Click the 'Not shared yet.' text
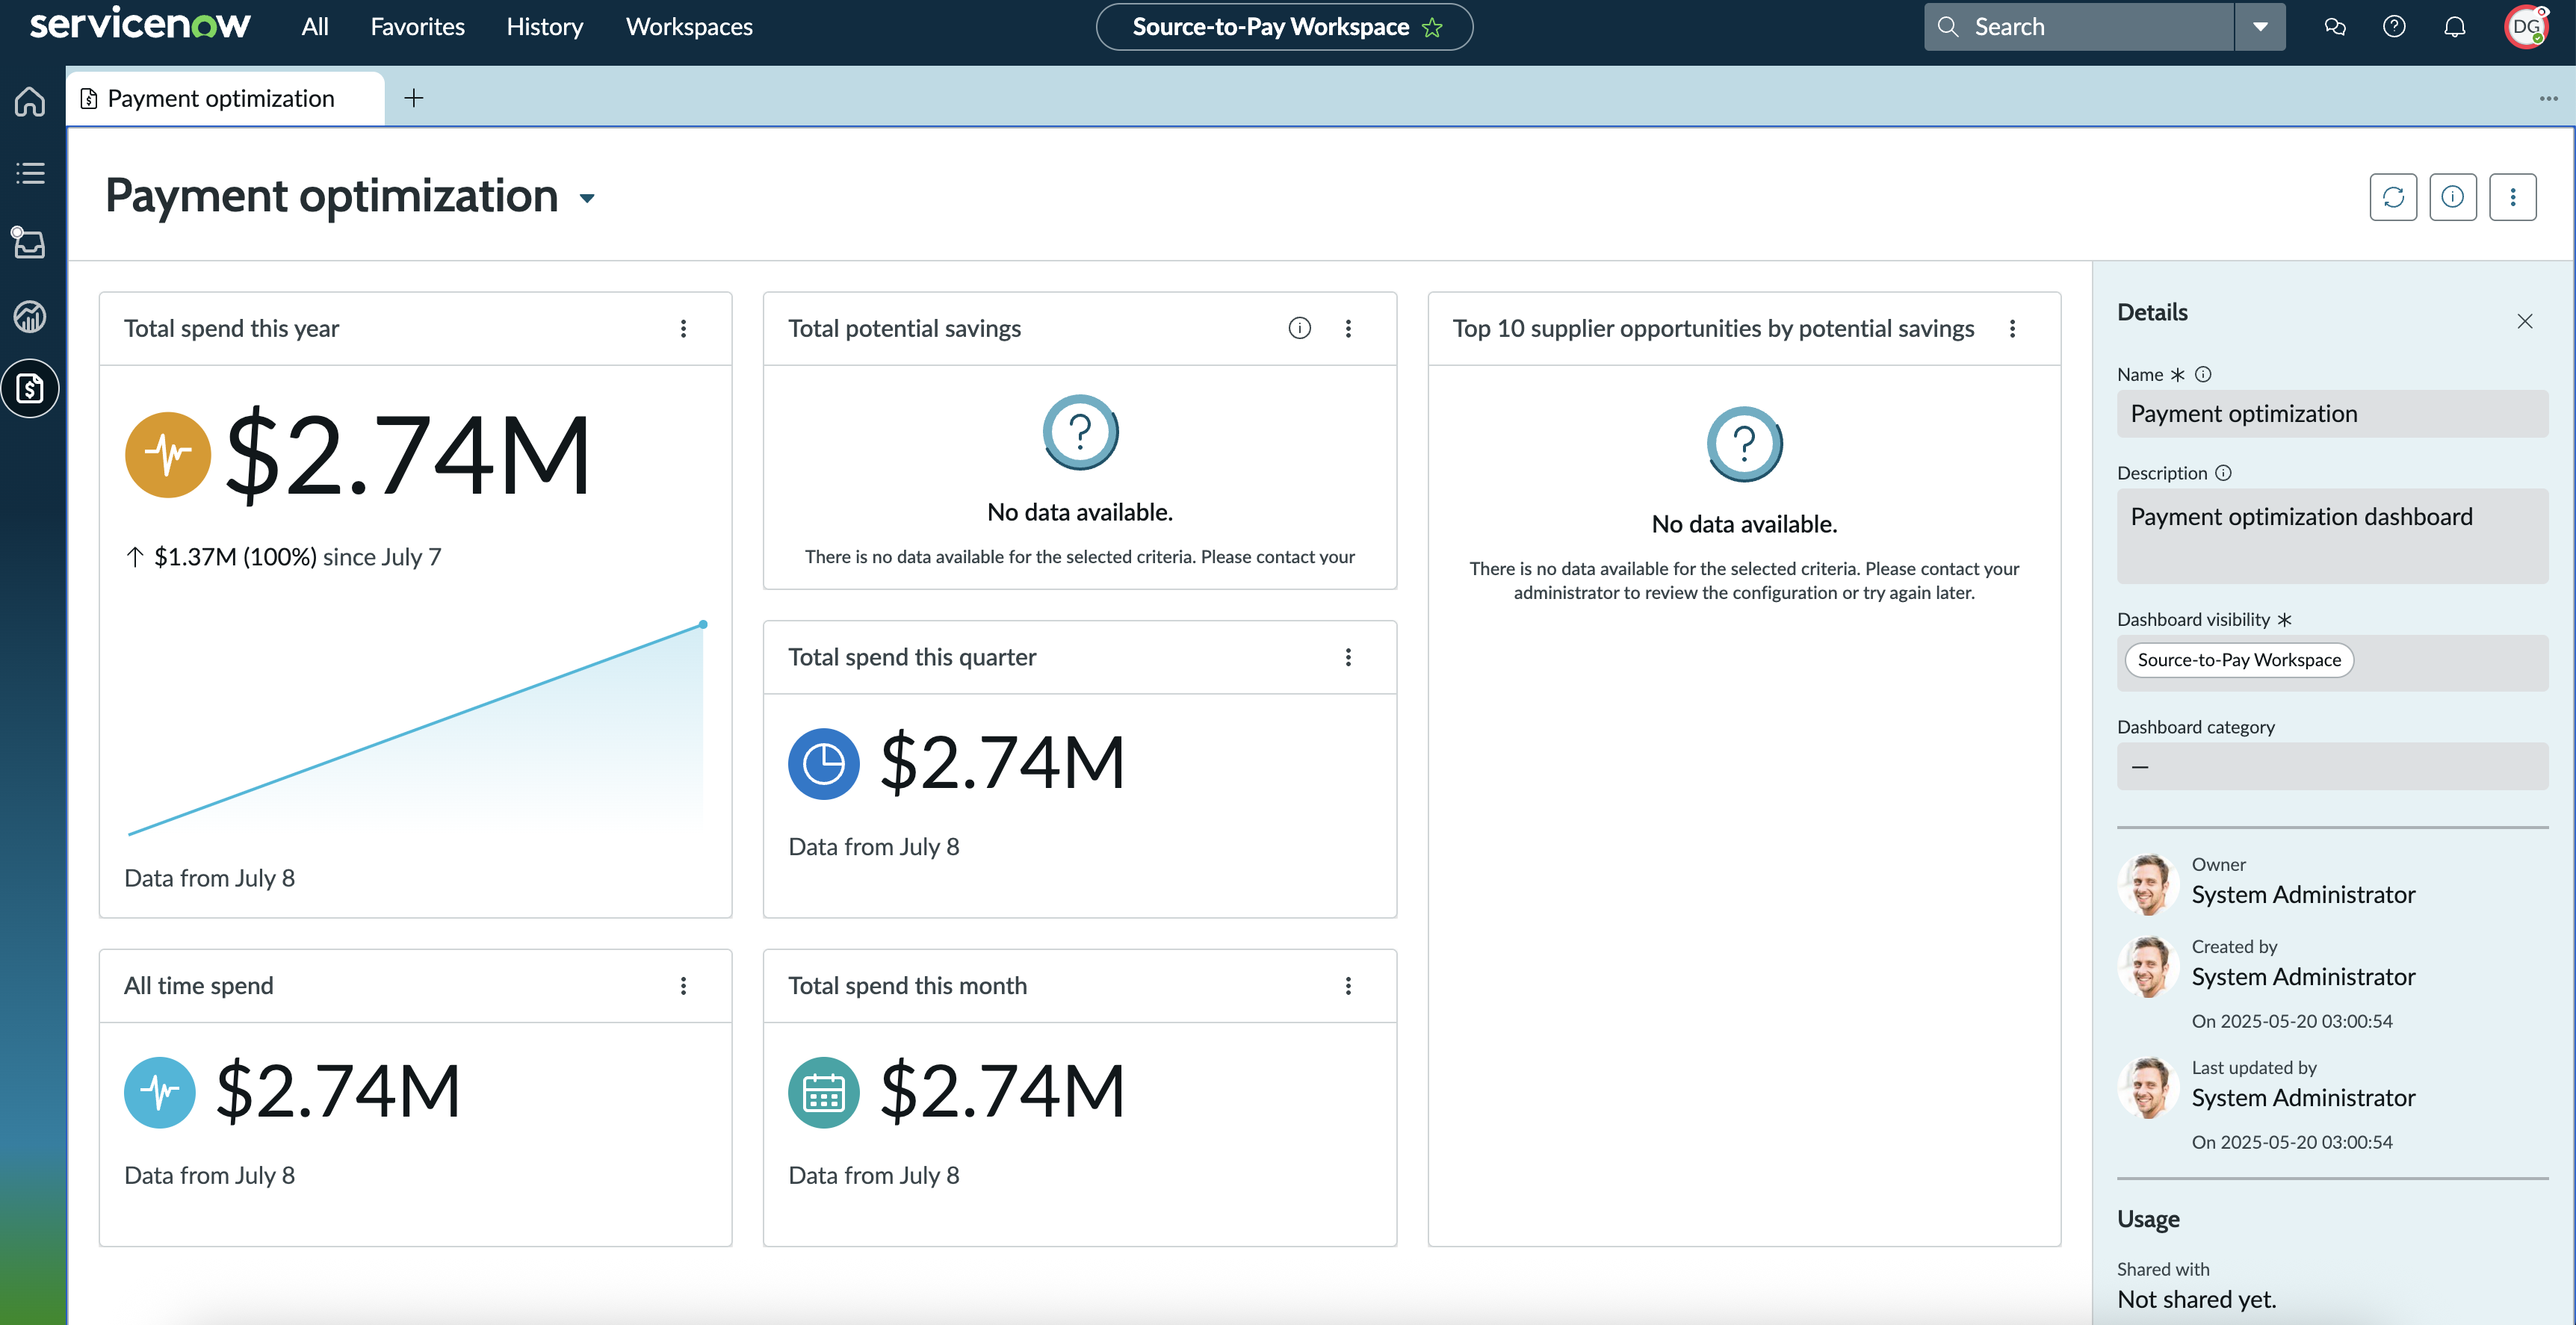 coord(2196,1300)
